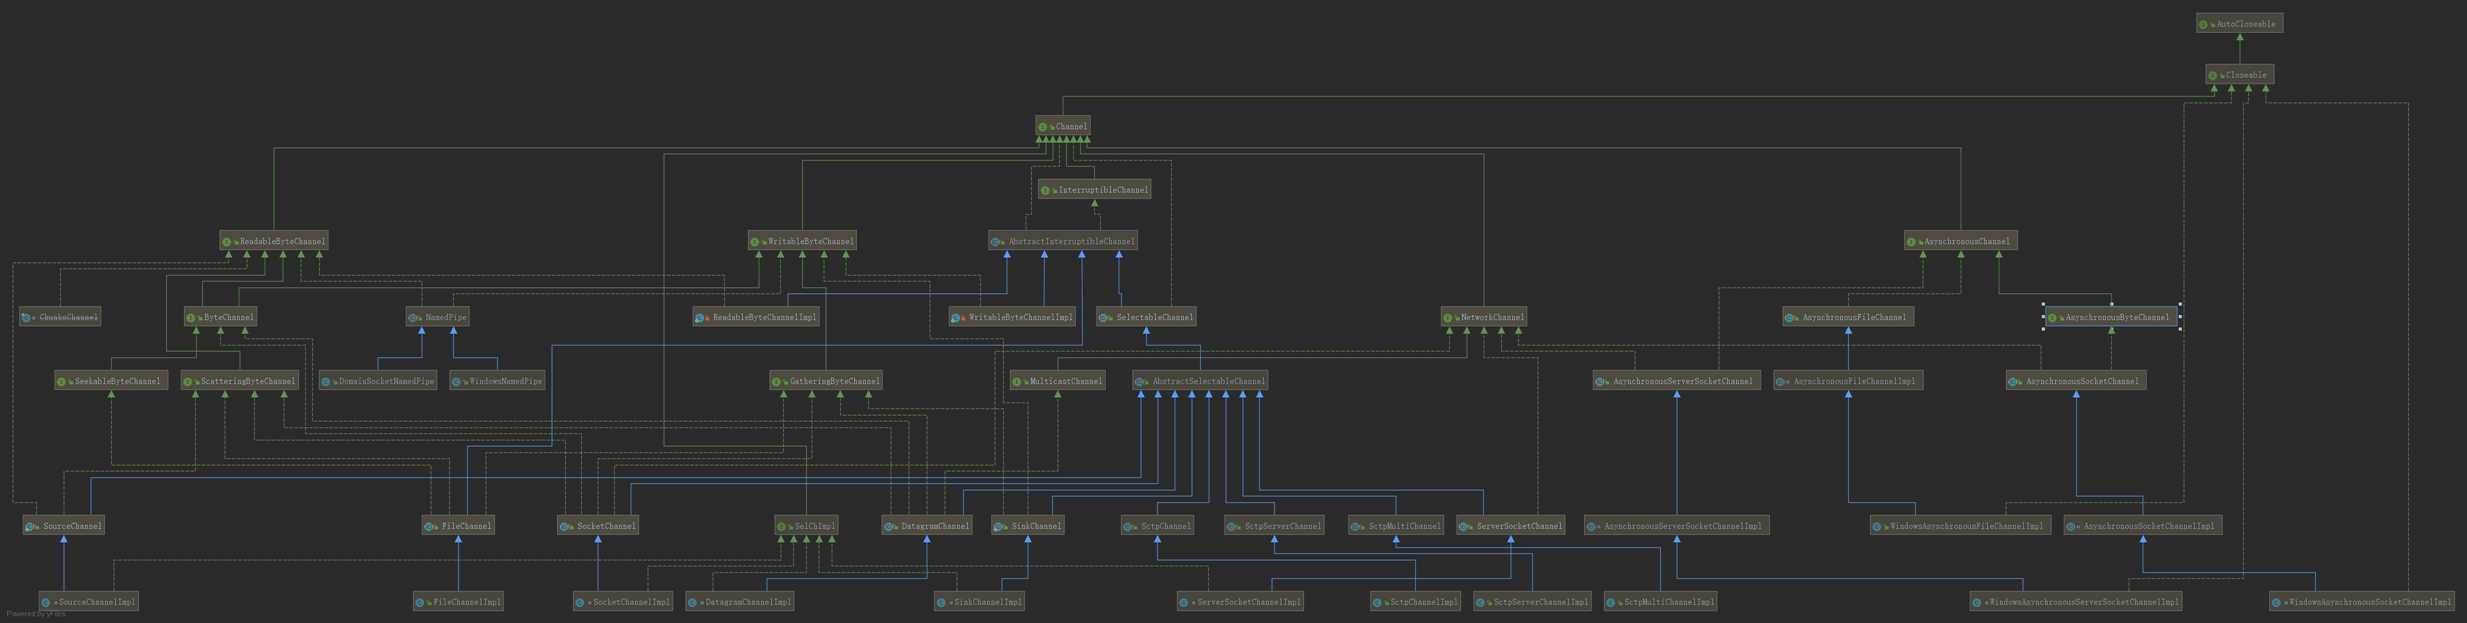This screenshot has height=623, width=2467.
Task: Select the SourceChannel node
Action: 64,525
